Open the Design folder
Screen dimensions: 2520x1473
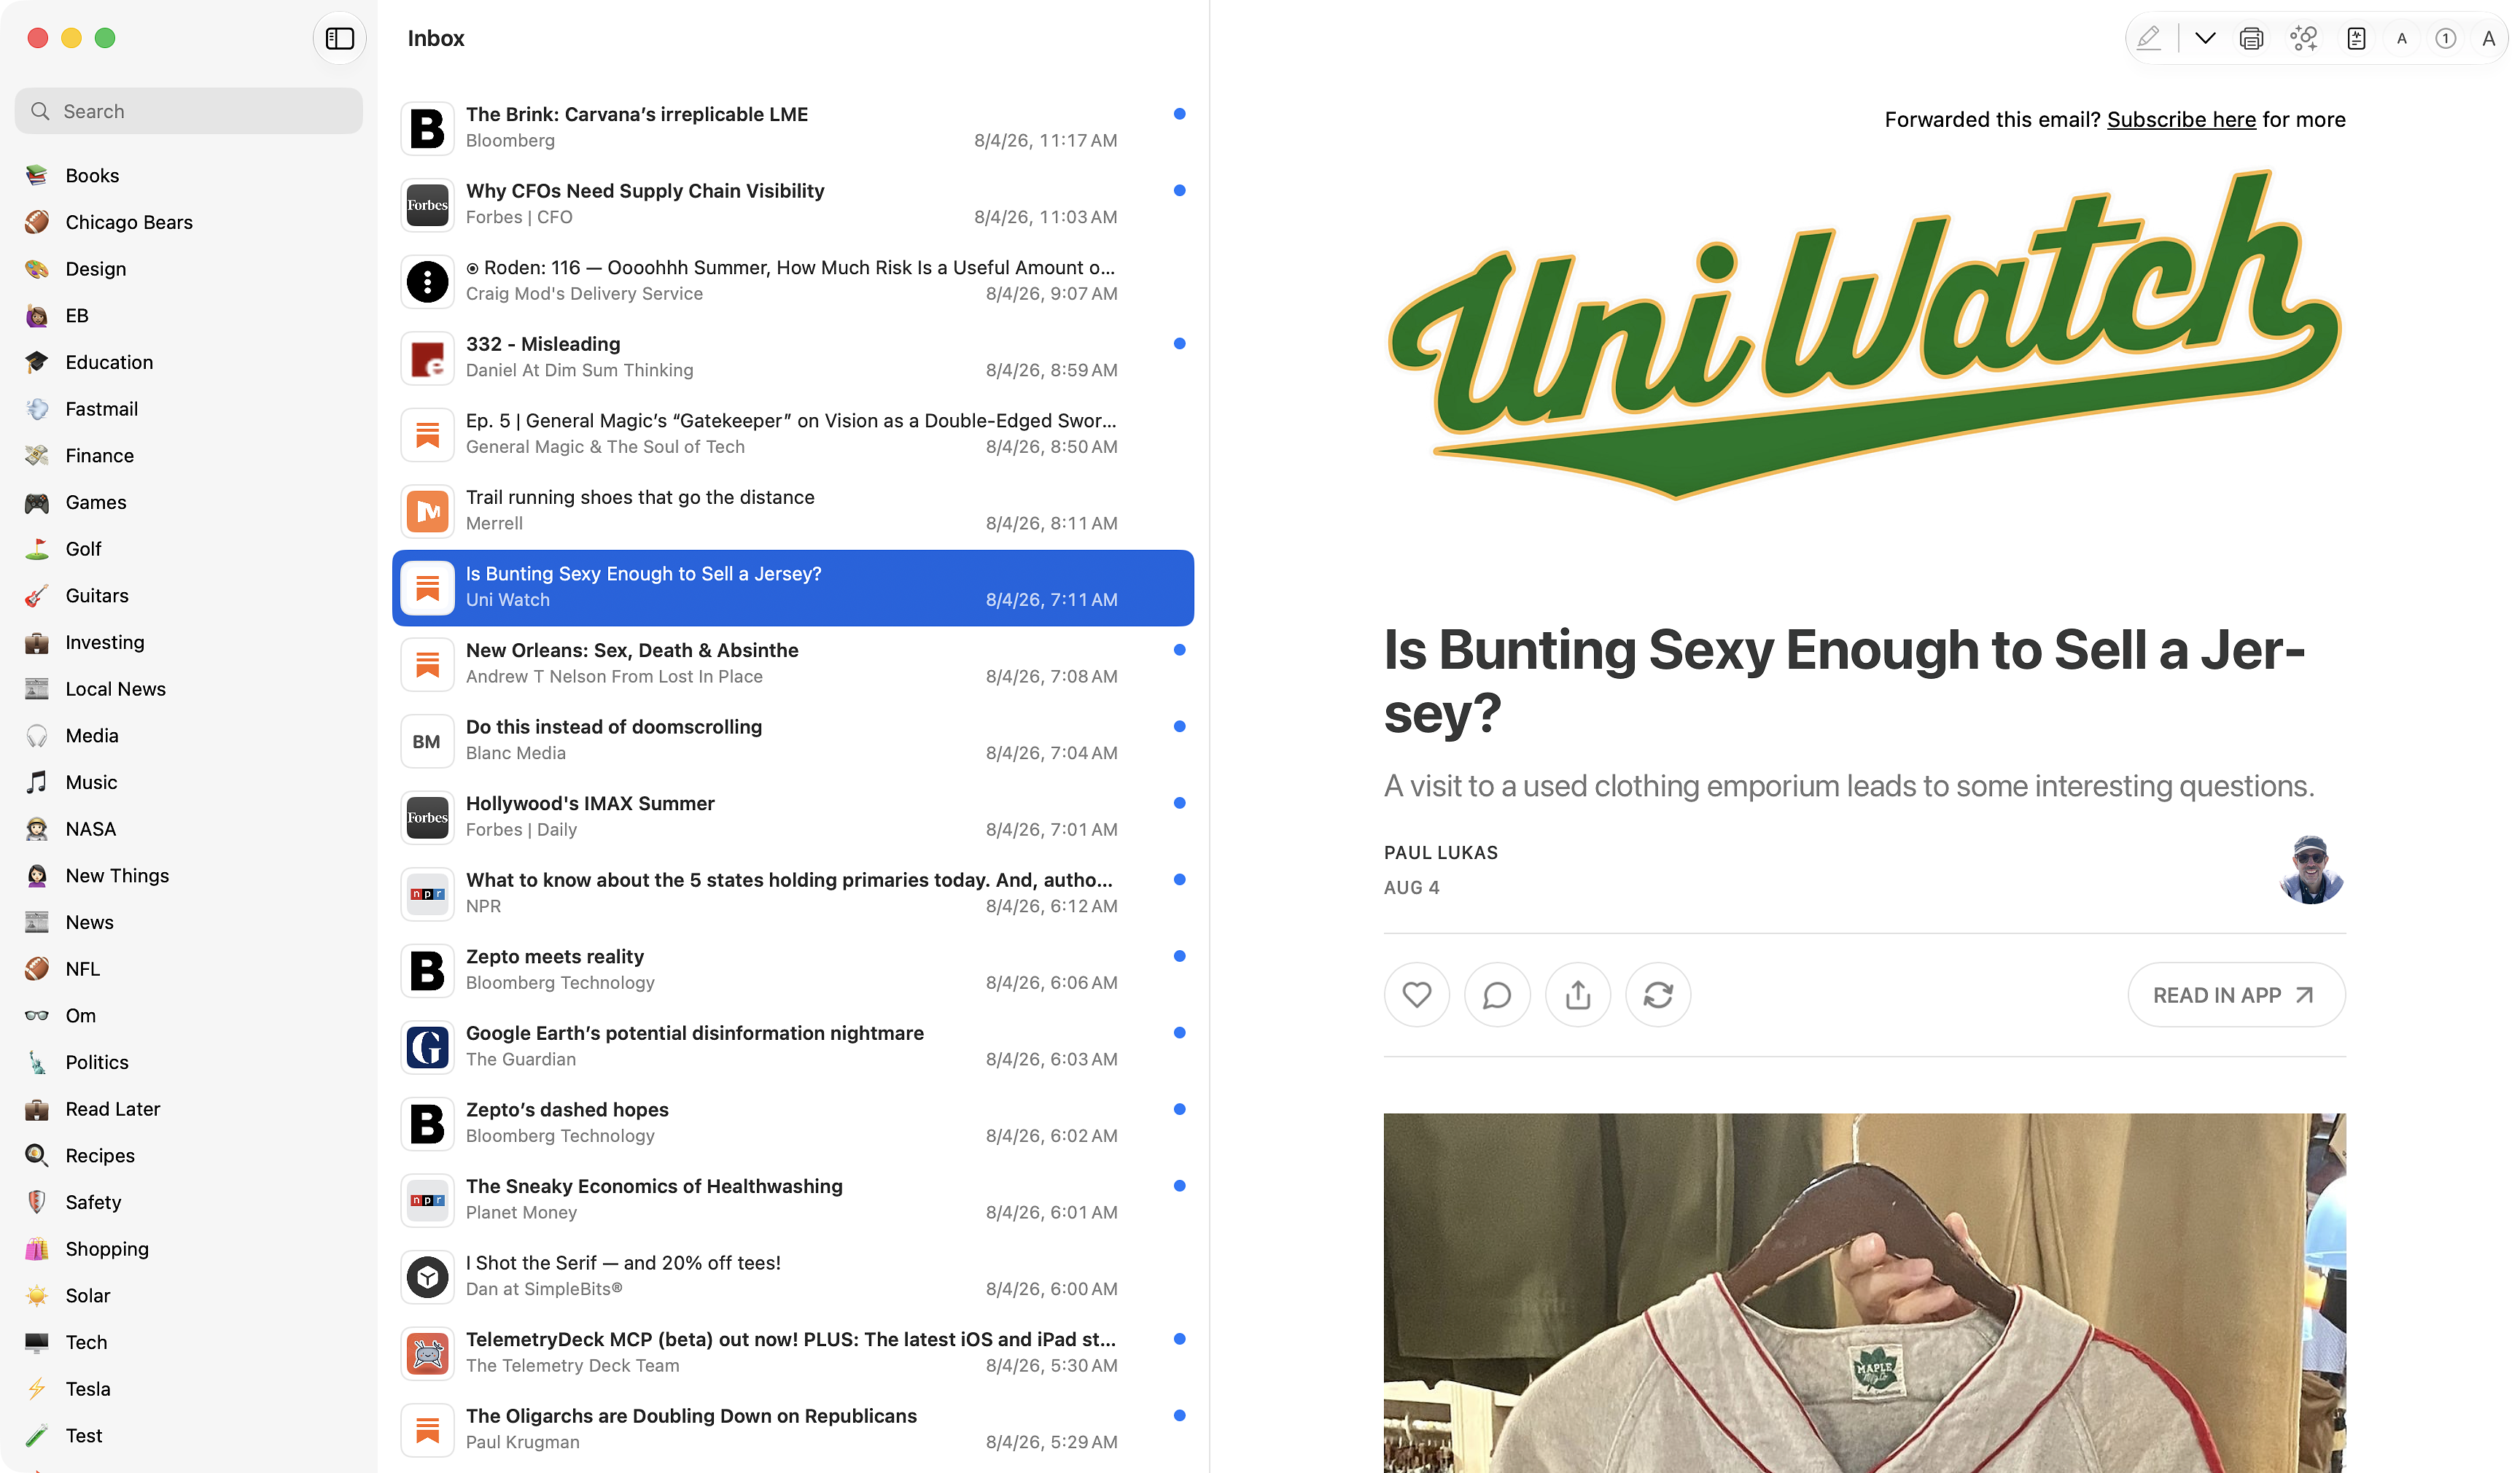coord(96,269)
